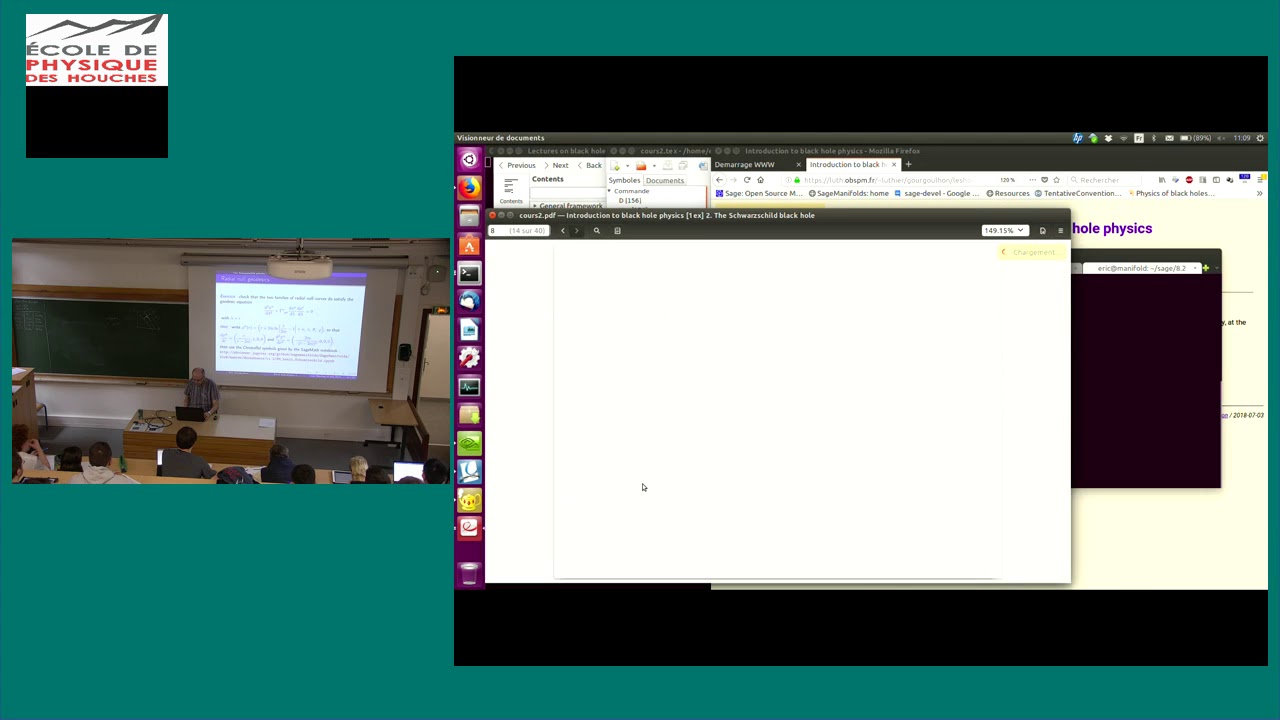Click the Next button in help viewer
Screen dimensions: 1280x720
pos(556,166)
